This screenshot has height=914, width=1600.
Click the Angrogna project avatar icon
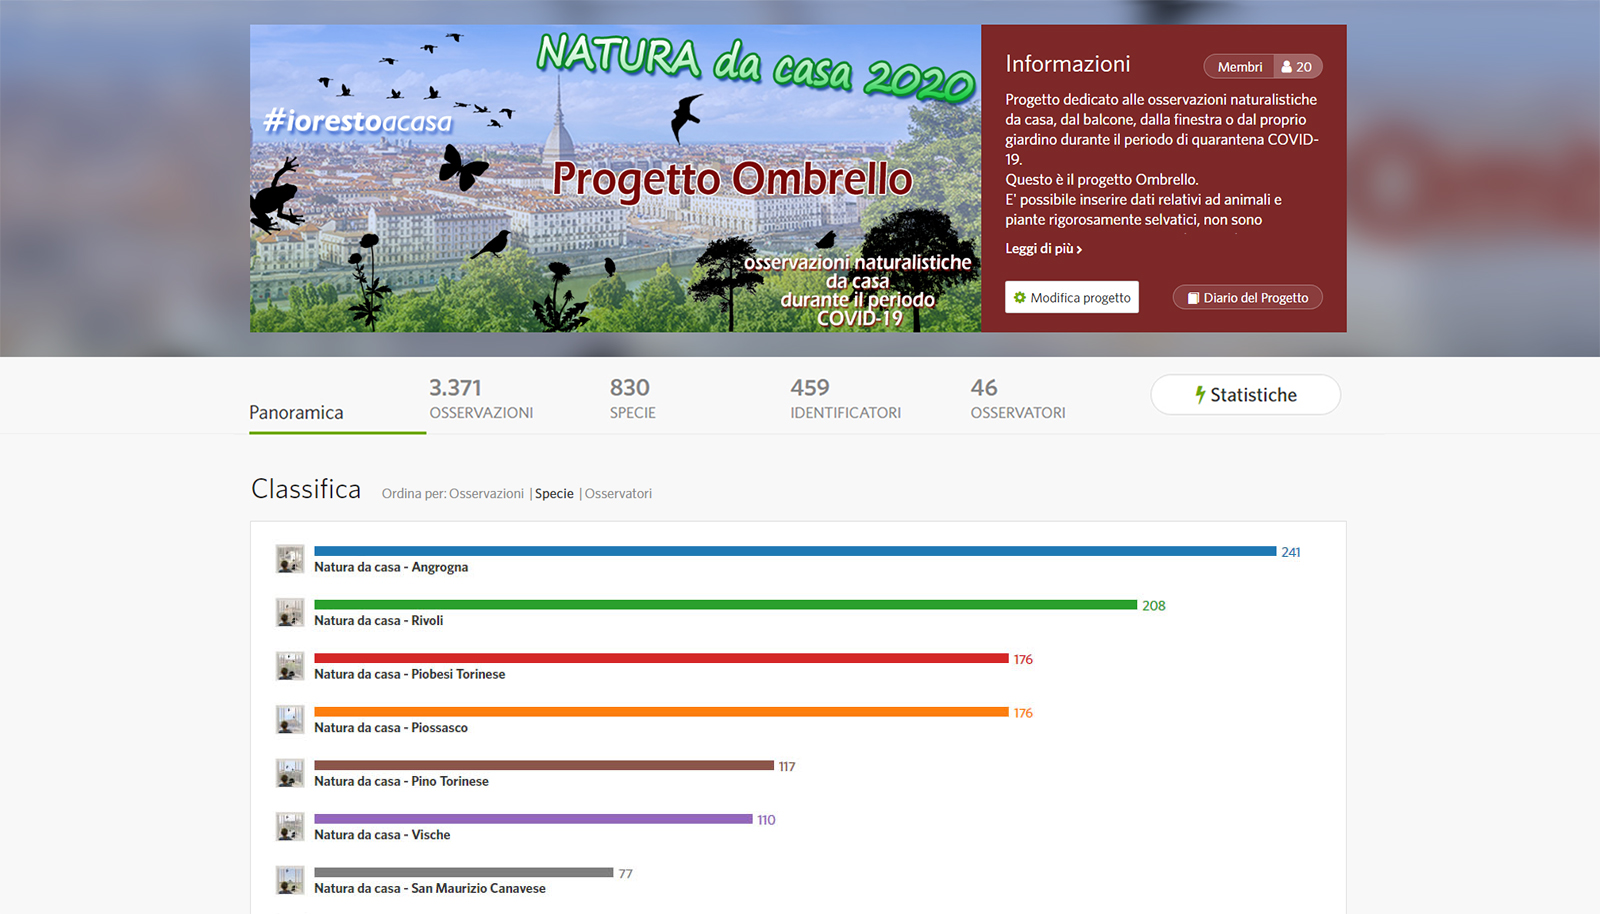point(290,559)
